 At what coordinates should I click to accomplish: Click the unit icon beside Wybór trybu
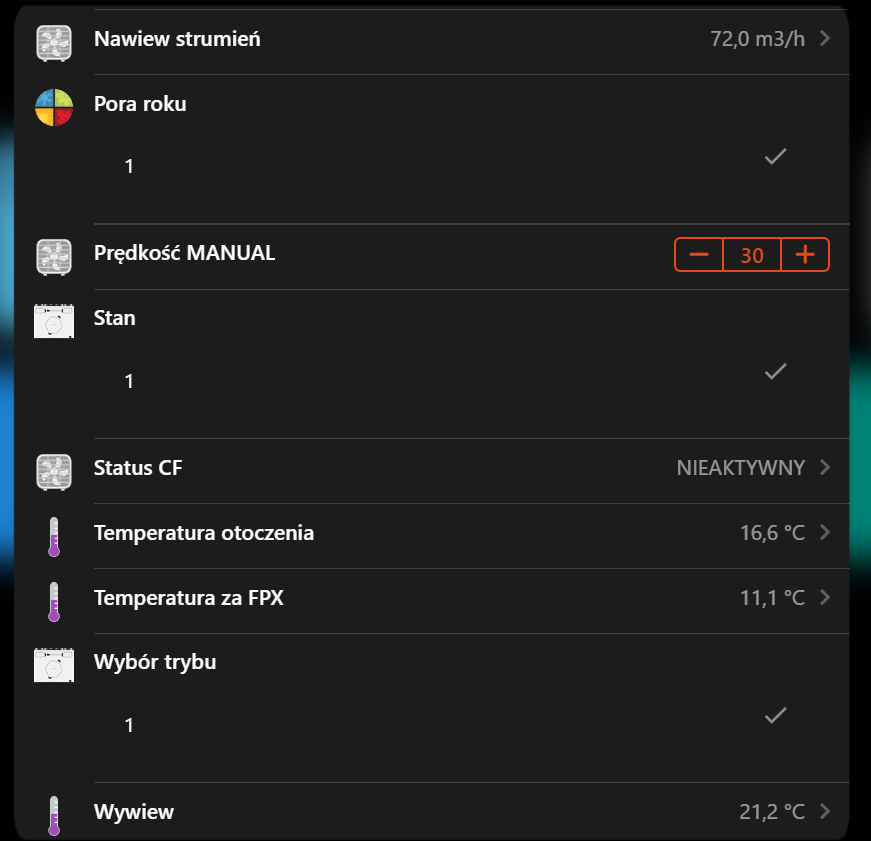coord(54,664)
